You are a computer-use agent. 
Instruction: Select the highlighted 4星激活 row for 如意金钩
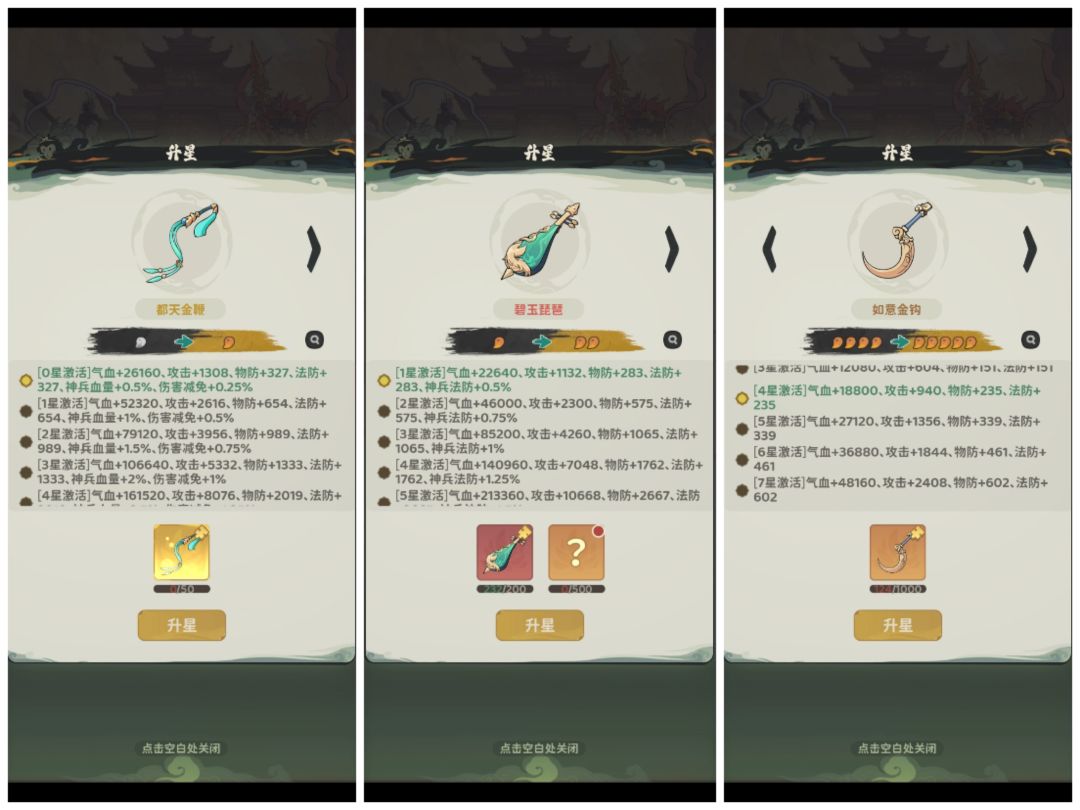pyautogui.click(x=897, y=397)
